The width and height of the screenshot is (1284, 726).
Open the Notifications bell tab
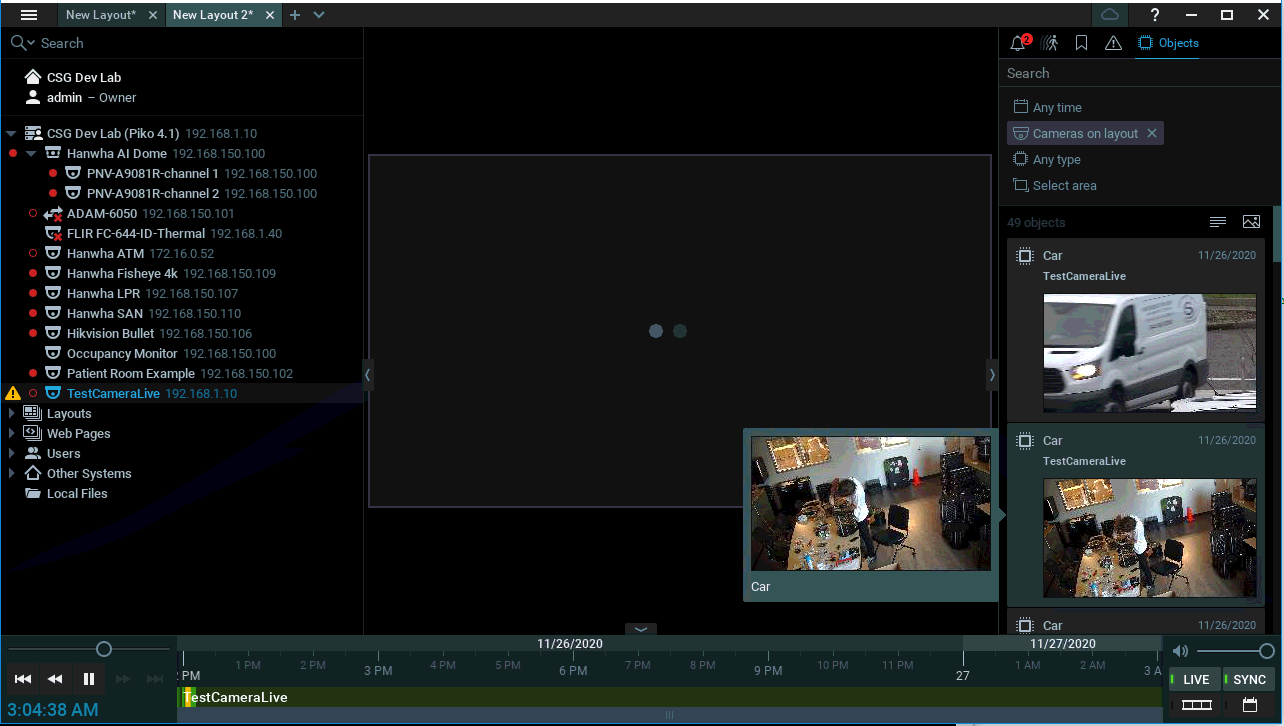click(x=1019, y=43)
